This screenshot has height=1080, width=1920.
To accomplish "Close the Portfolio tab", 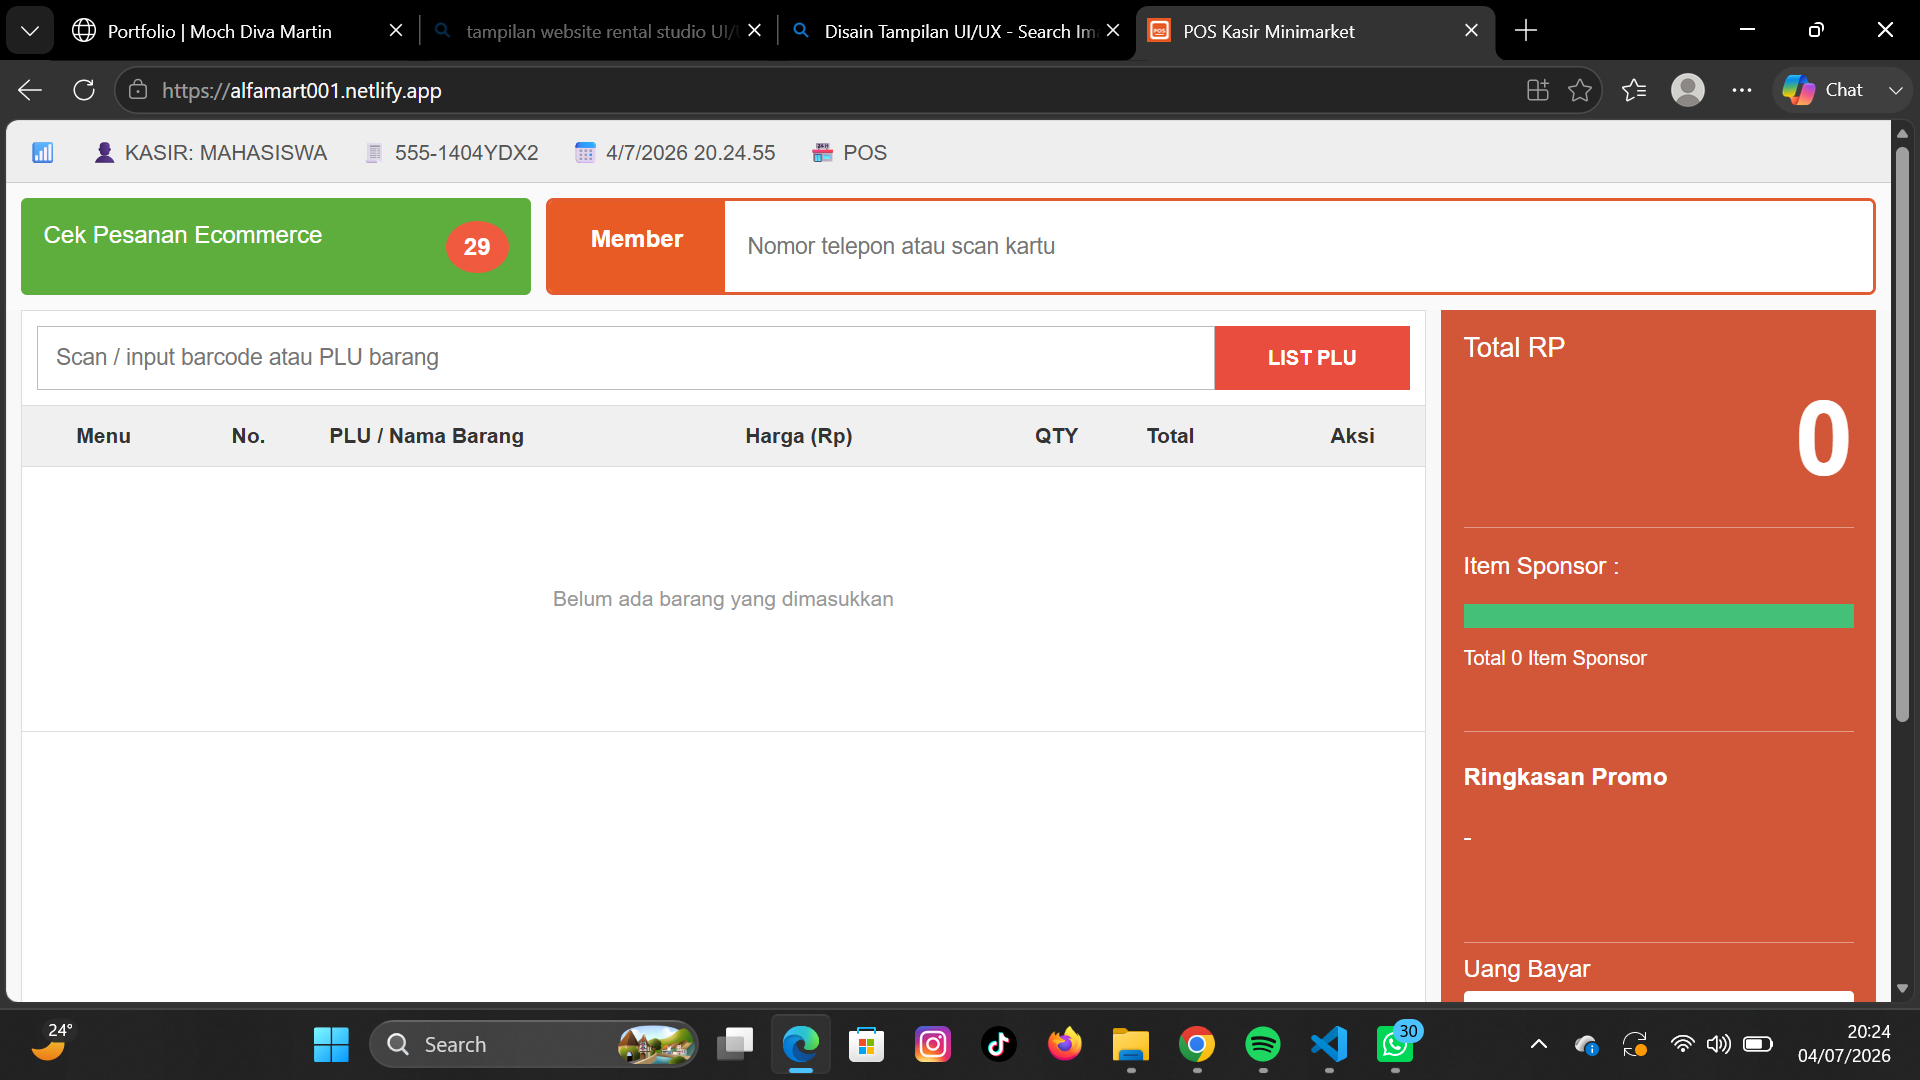I will [x=396, y=31].
